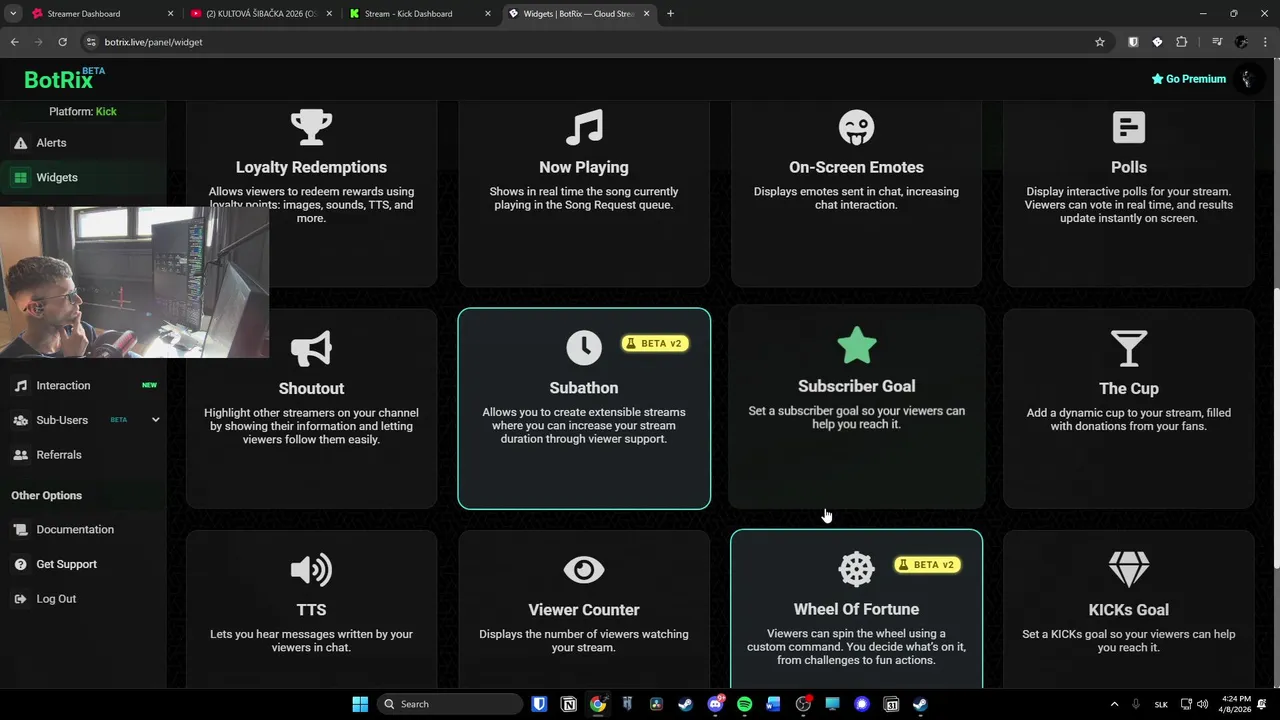This screenshot has height=720, width=1280.
Task: Click the webcam overlay thumbnail
Action: click(x=134, y=282)
